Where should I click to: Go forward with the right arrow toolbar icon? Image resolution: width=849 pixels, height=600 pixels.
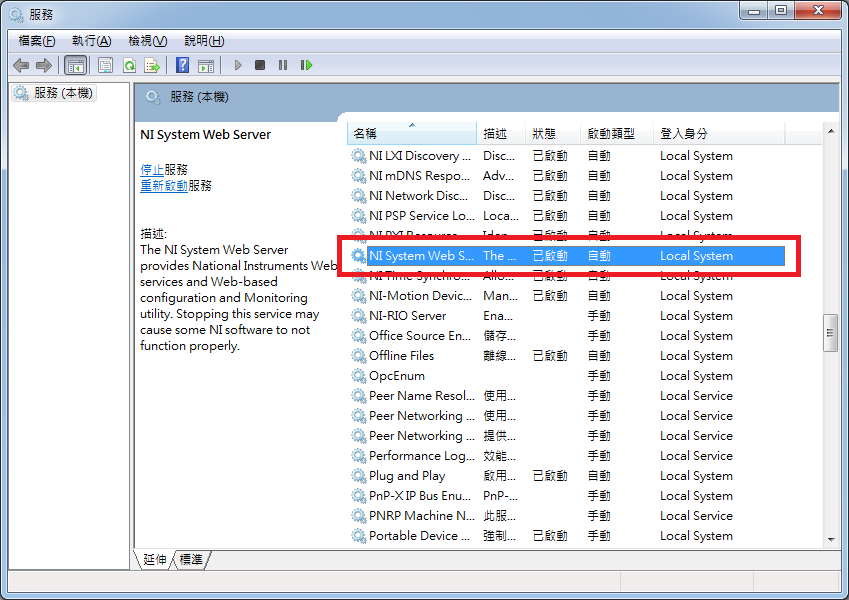(44, 66)
